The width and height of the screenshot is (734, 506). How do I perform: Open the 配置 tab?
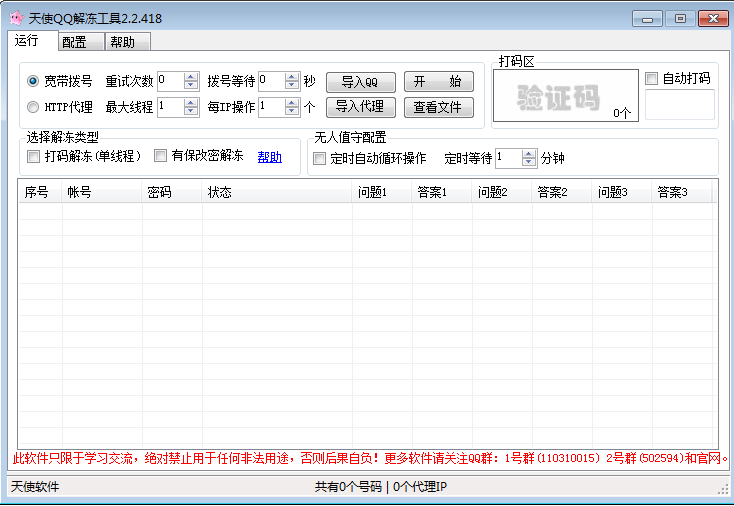(81, 42)
